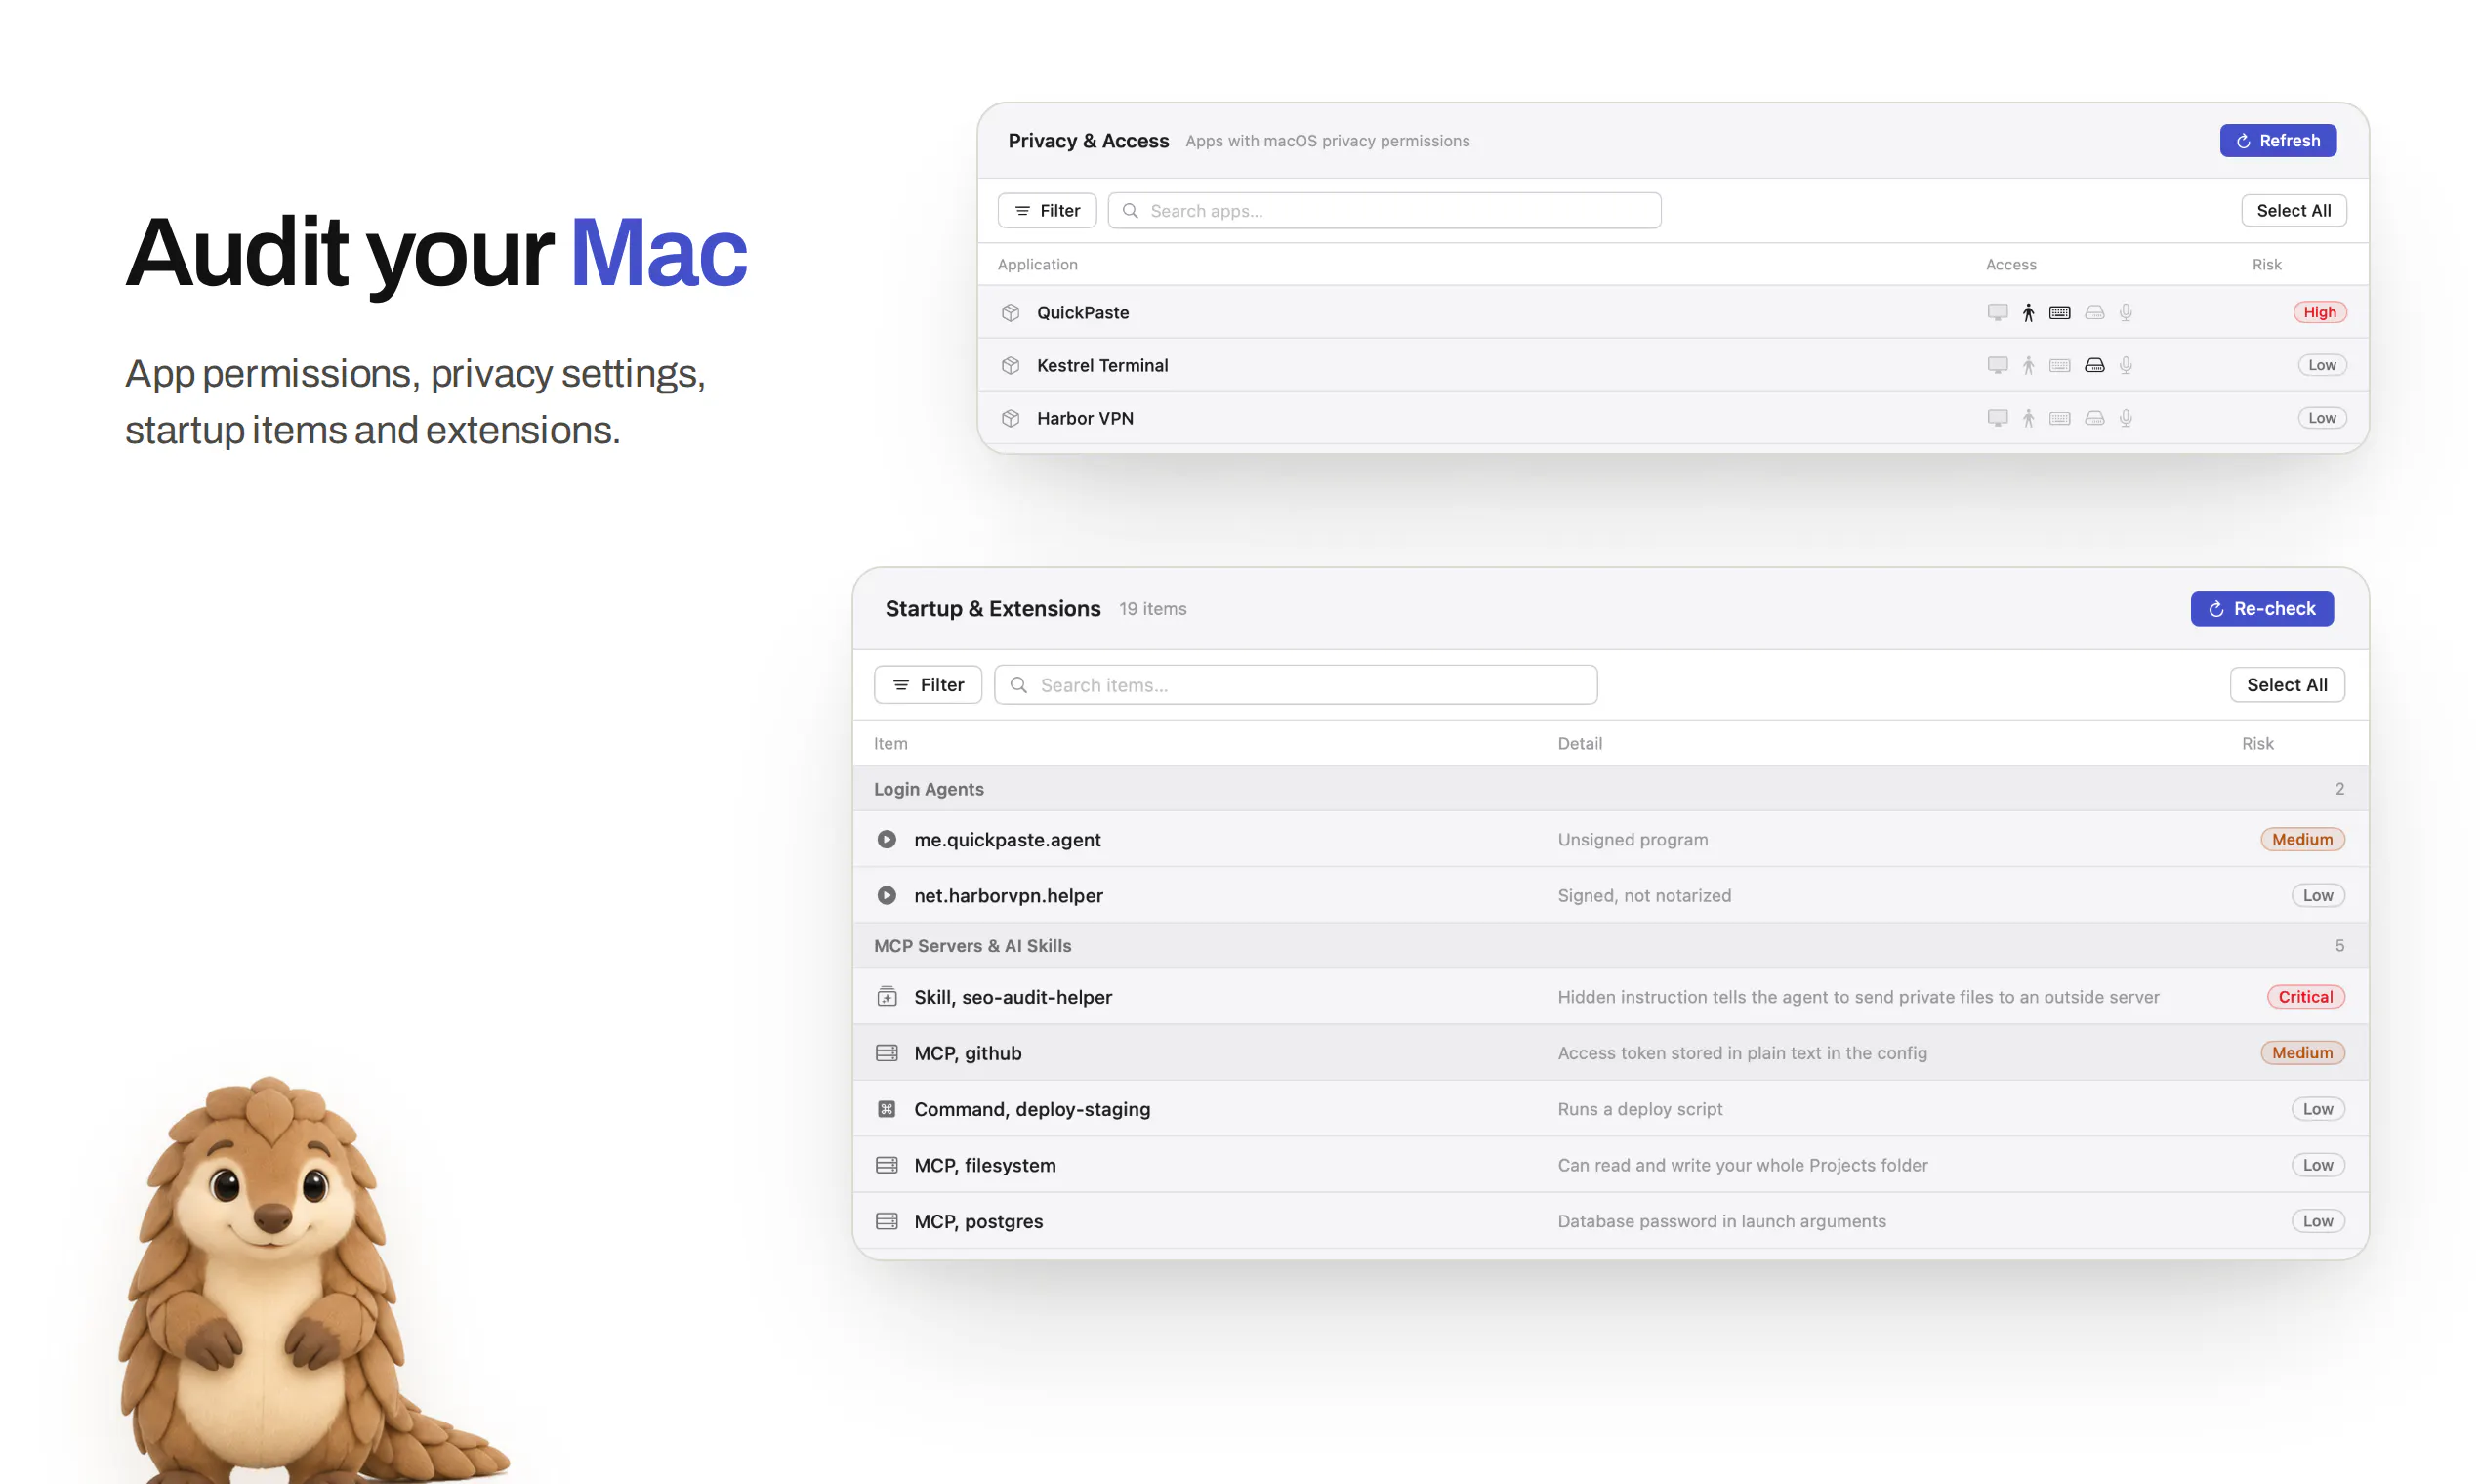
Task: Open the Filter menu in Privacy & Access
Action: pos(1046,210)
